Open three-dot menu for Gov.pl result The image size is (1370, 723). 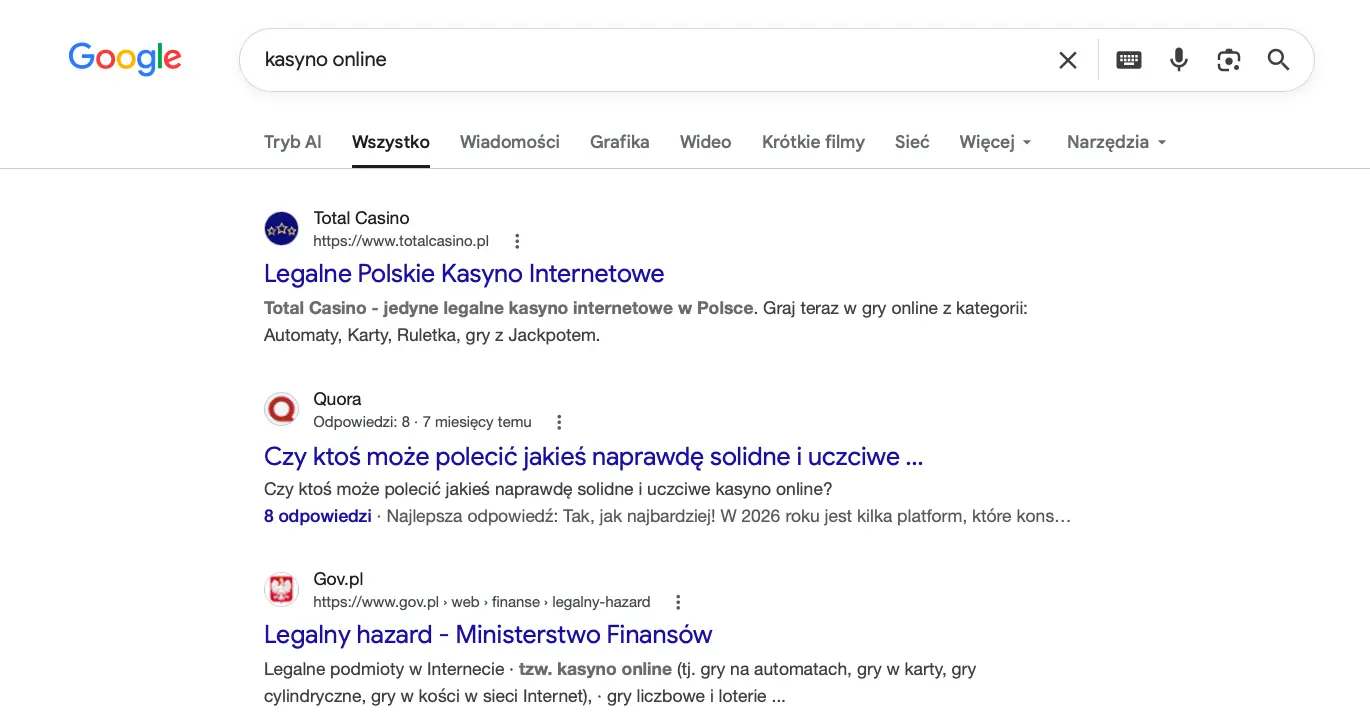(x=678, y=602)
